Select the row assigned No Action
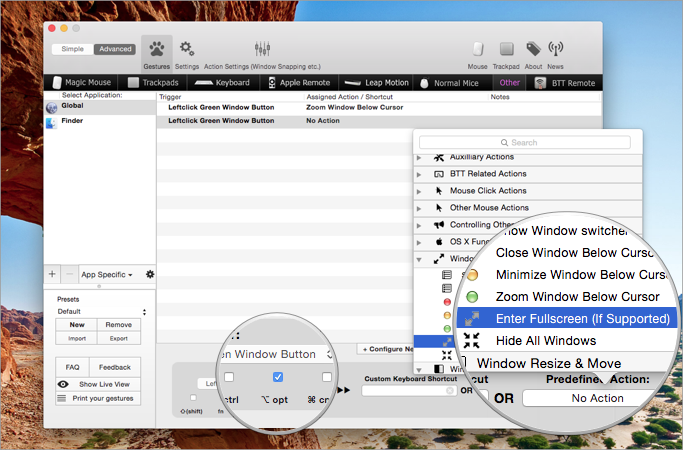 coord(379,121)
